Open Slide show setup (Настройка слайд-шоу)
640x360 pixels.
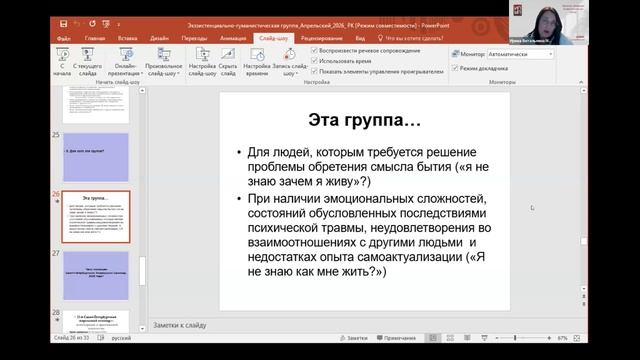[x=202, y=62]
